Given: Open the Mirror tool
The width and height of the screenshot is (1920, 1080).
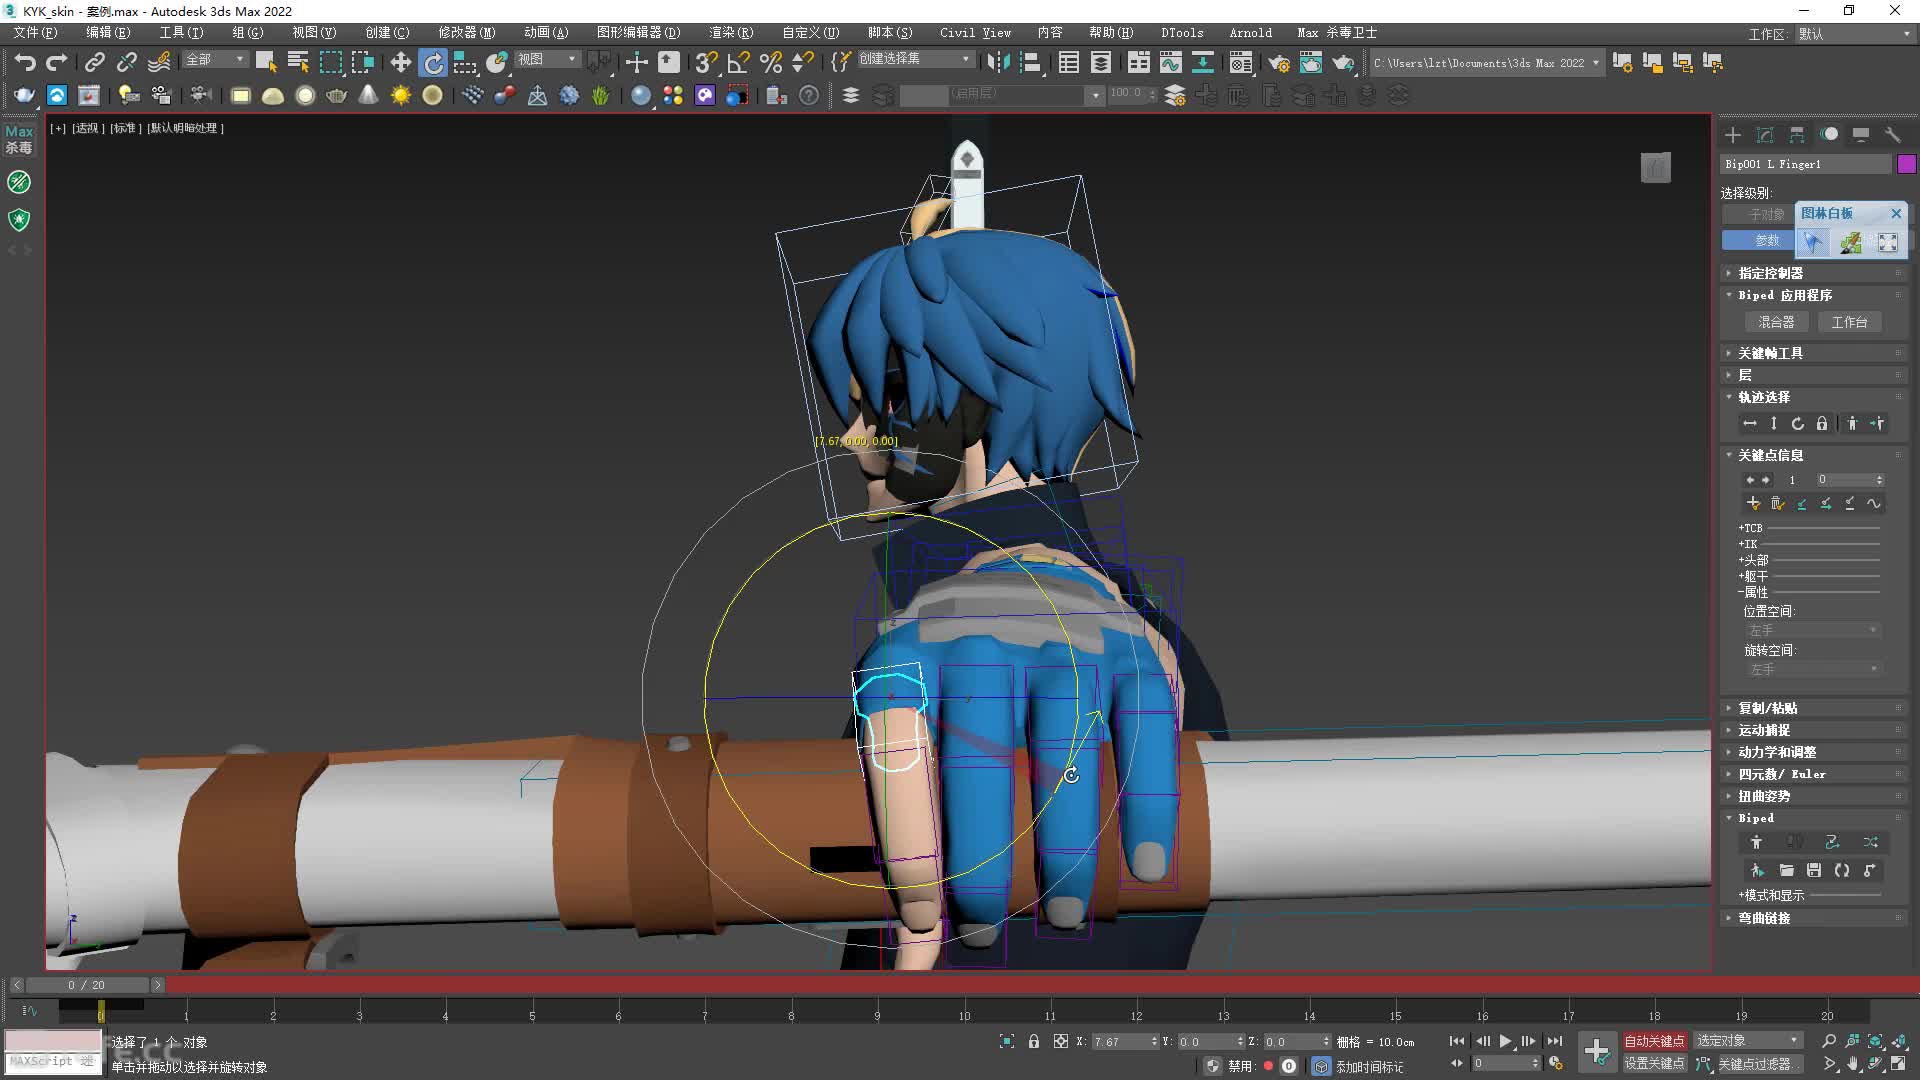Looking at the screenshot, I should 997,62.
